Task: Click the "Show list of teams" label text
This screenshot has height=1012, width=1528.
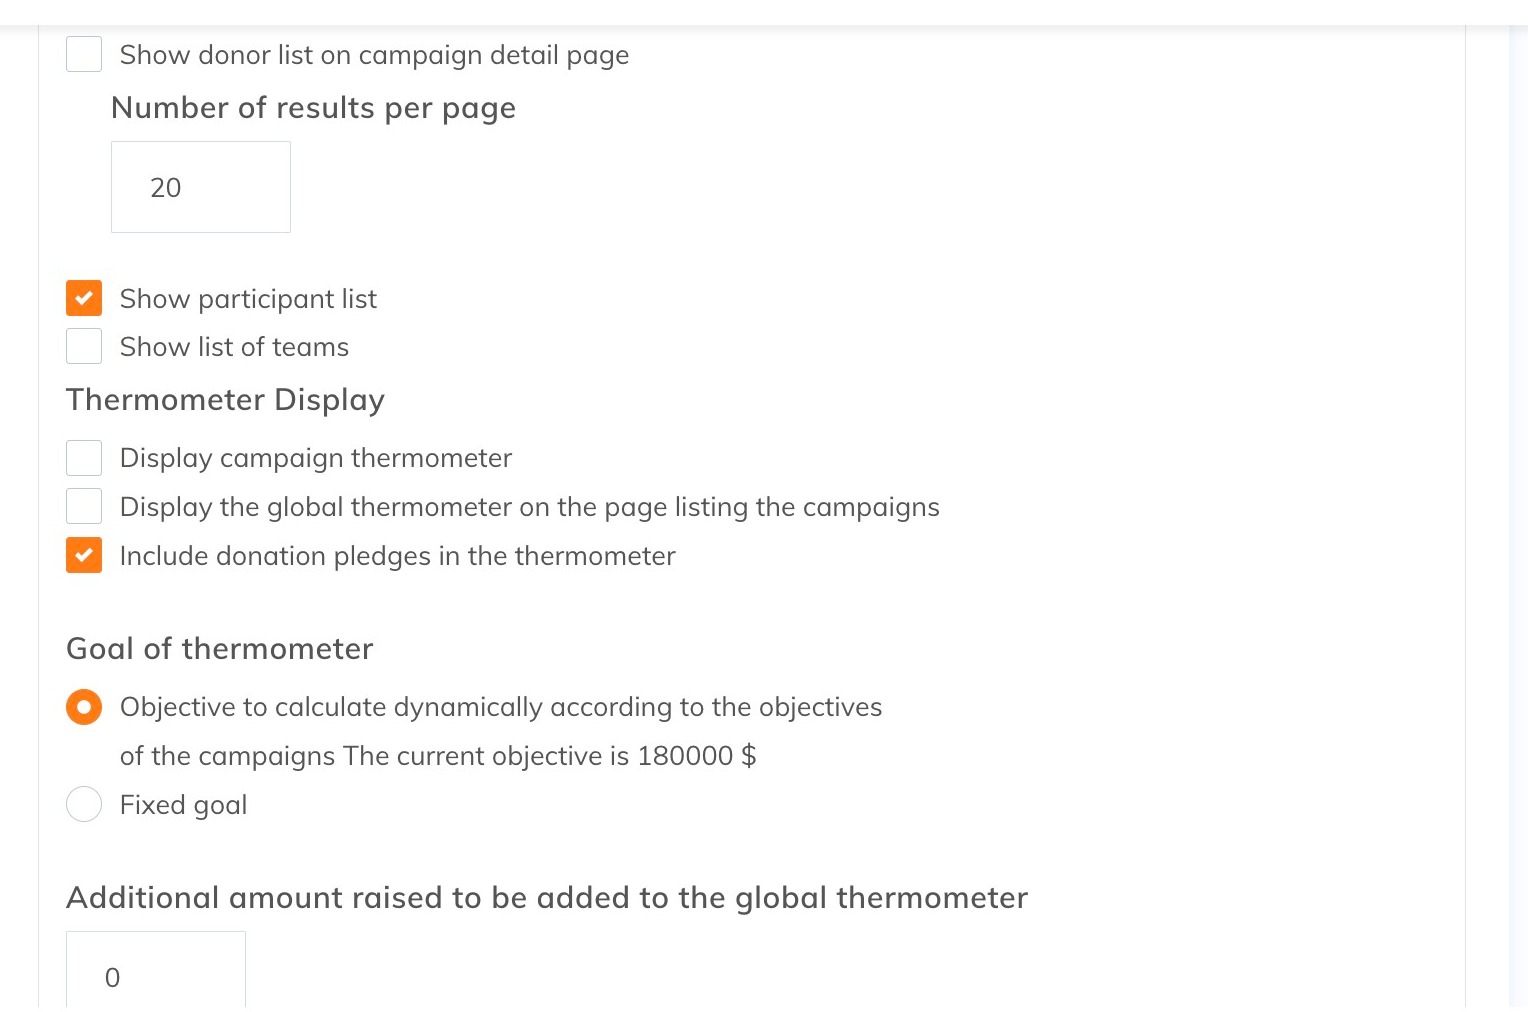Action: (234, 347)
